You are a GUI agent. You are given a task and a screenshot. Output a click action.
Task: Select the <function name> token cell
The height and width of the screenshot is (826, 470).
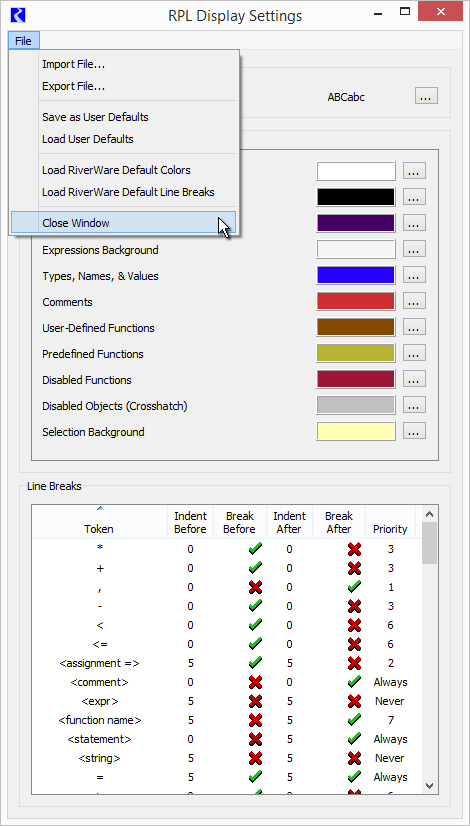(x=100, y=720)
